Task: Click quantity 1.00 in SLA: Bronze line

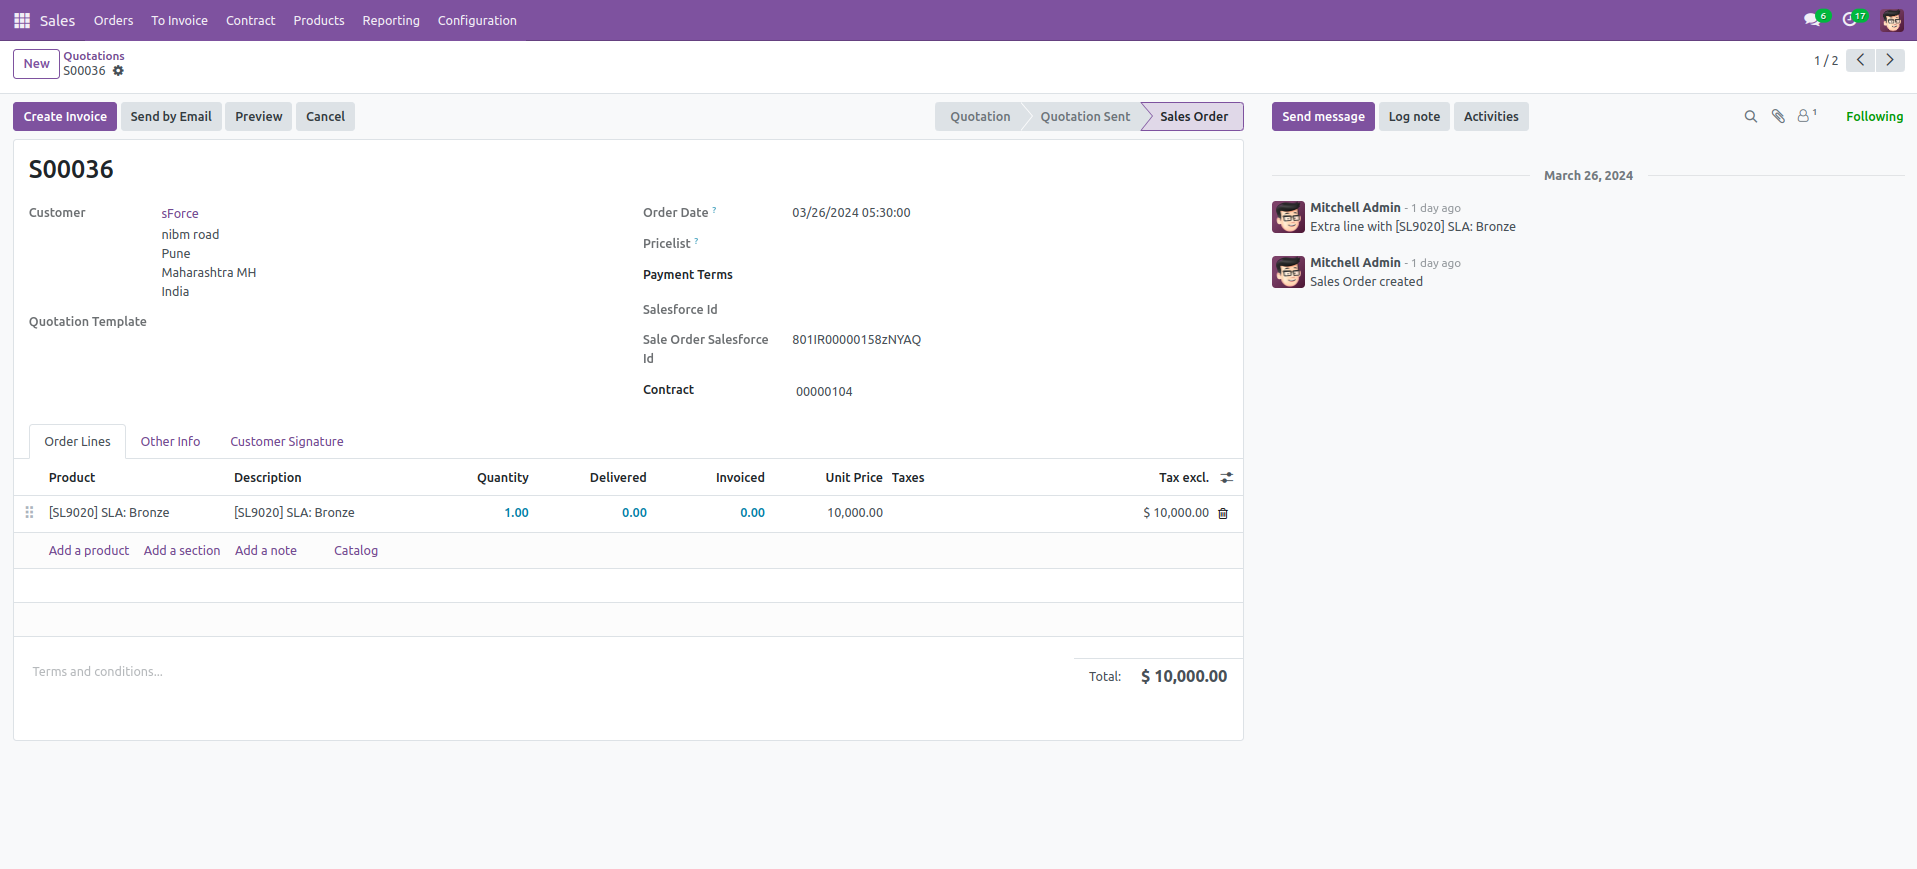Action: click(x=516, y=513)
